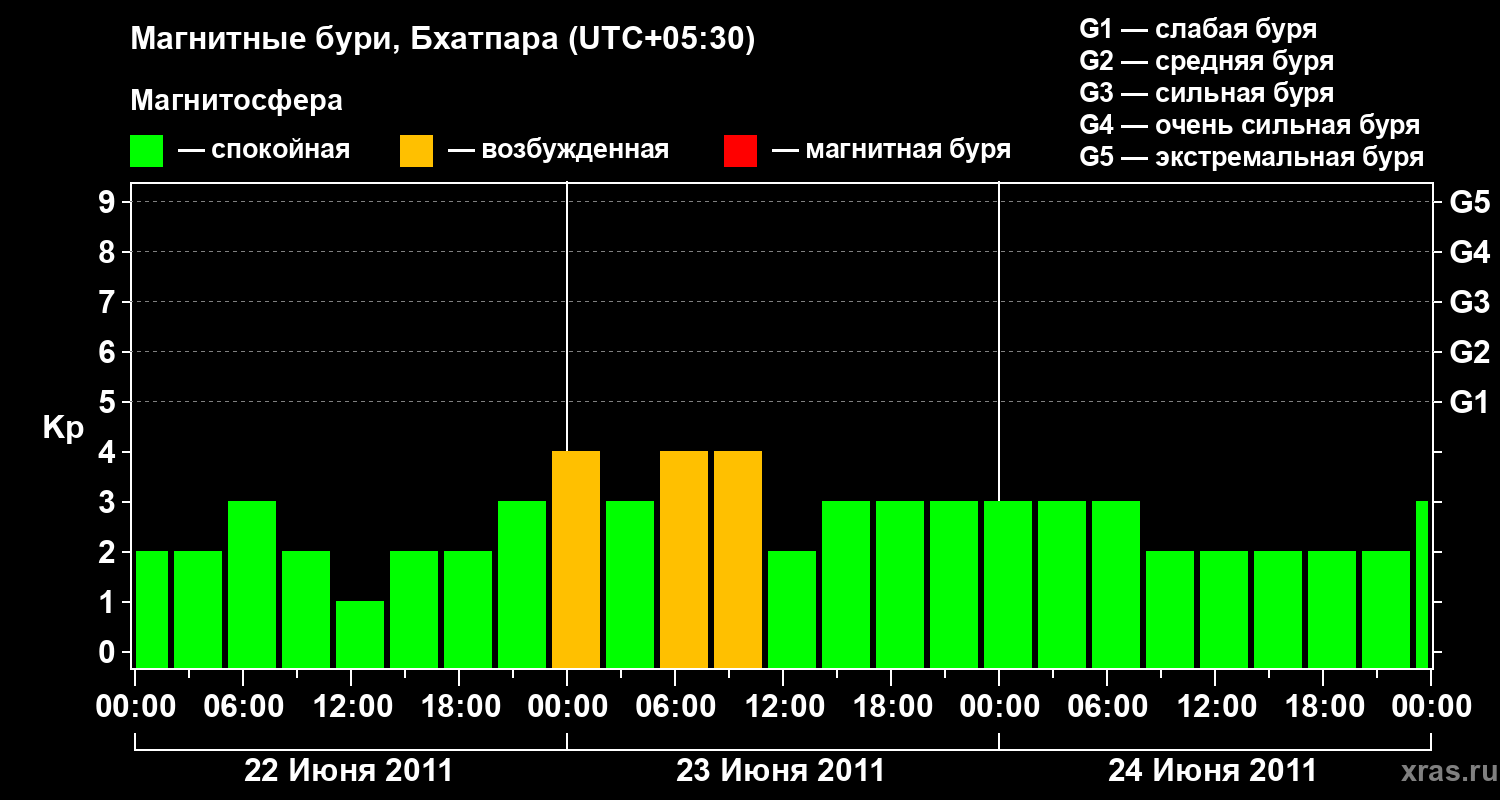
Task: Click '00:00' label at start of 23 Июня
Action: tap(567, 706)
